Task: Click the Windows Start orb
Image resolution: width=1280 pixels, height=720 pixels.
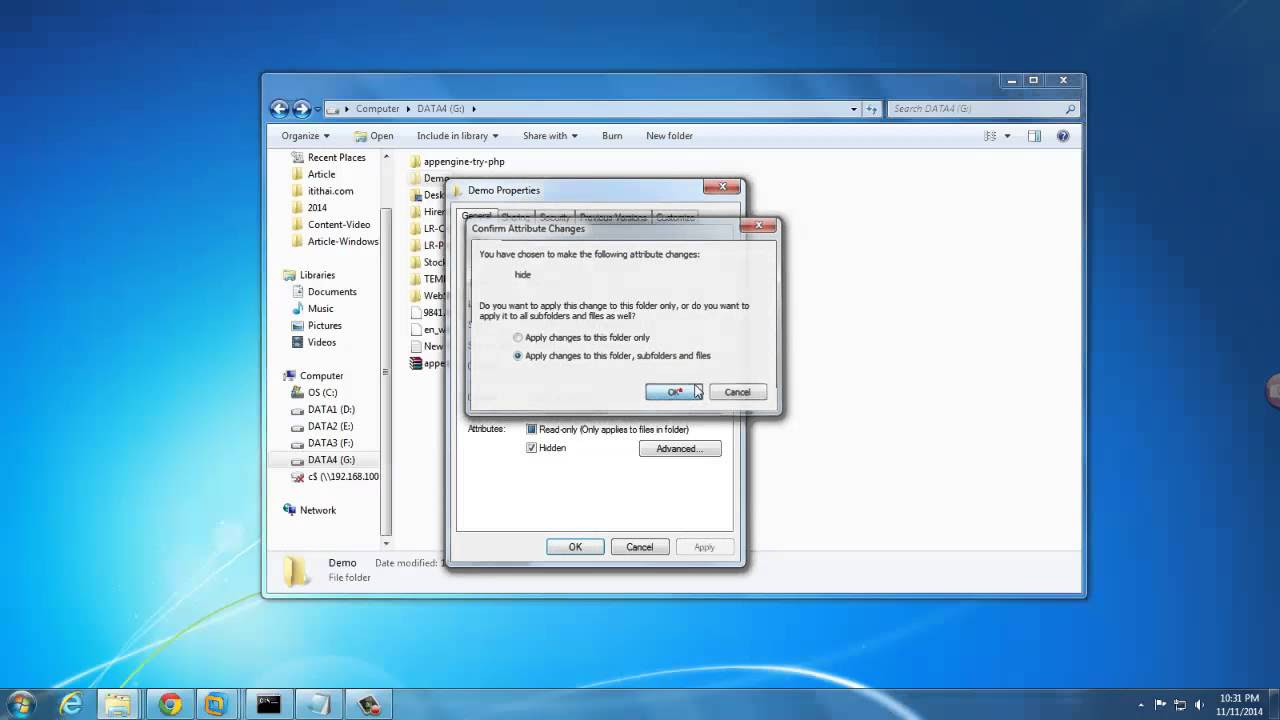Action: (20, 704)
